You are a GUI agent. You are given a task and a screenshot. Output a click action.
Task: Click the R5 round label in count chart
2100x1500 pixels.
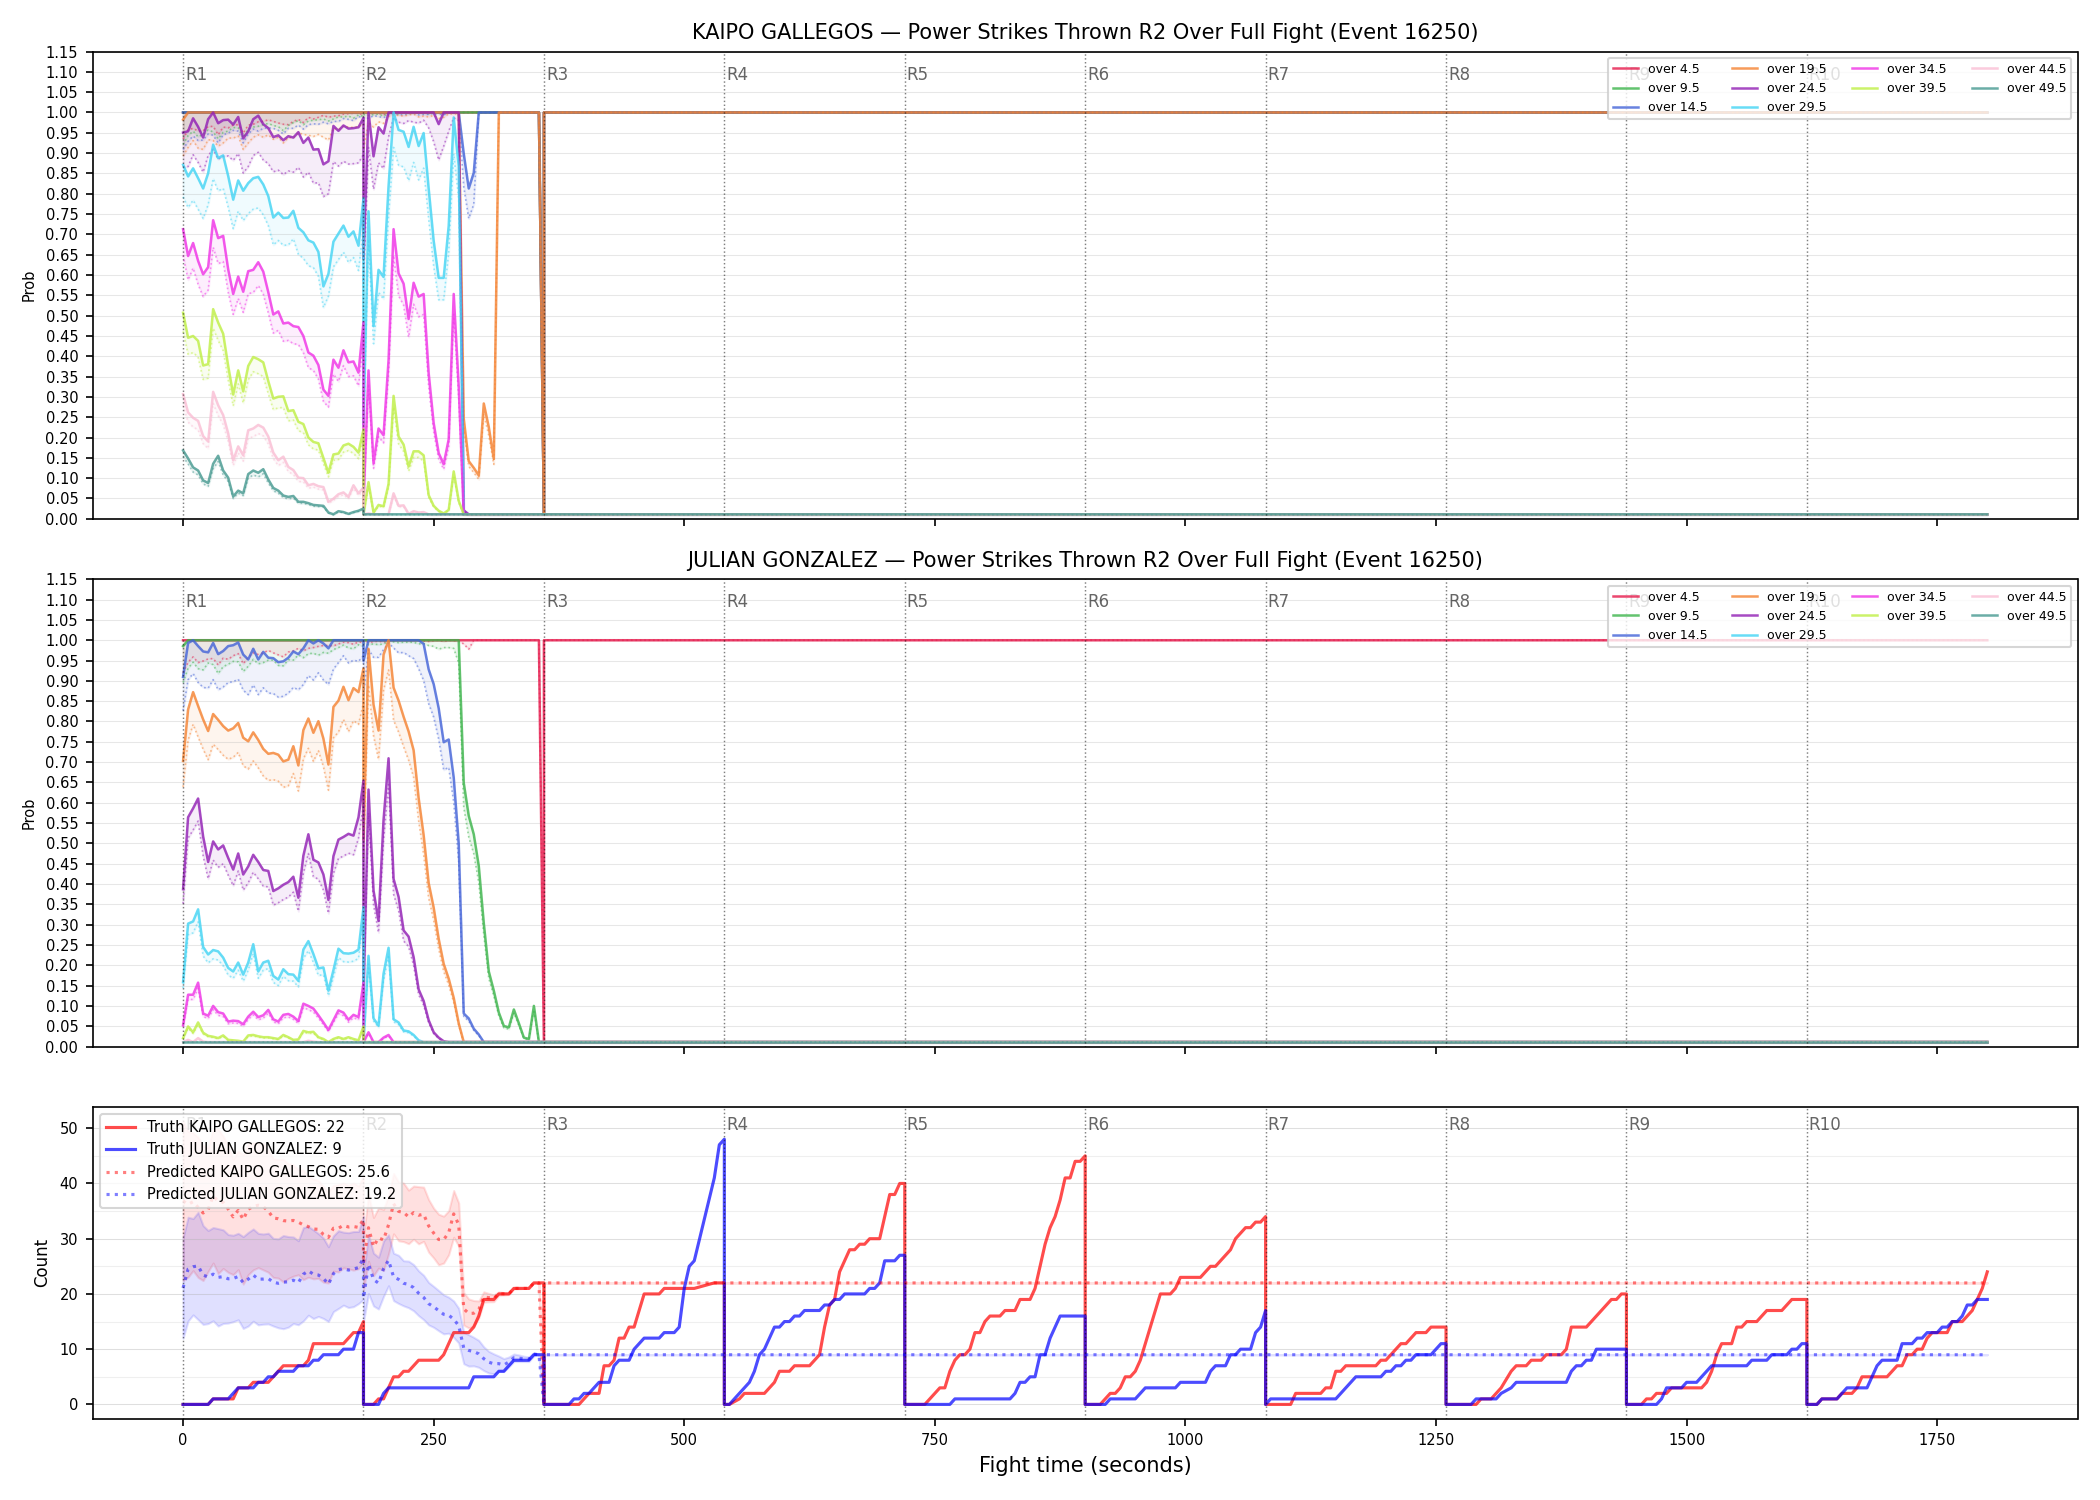pyautogui.click(x=917, y=1124)
